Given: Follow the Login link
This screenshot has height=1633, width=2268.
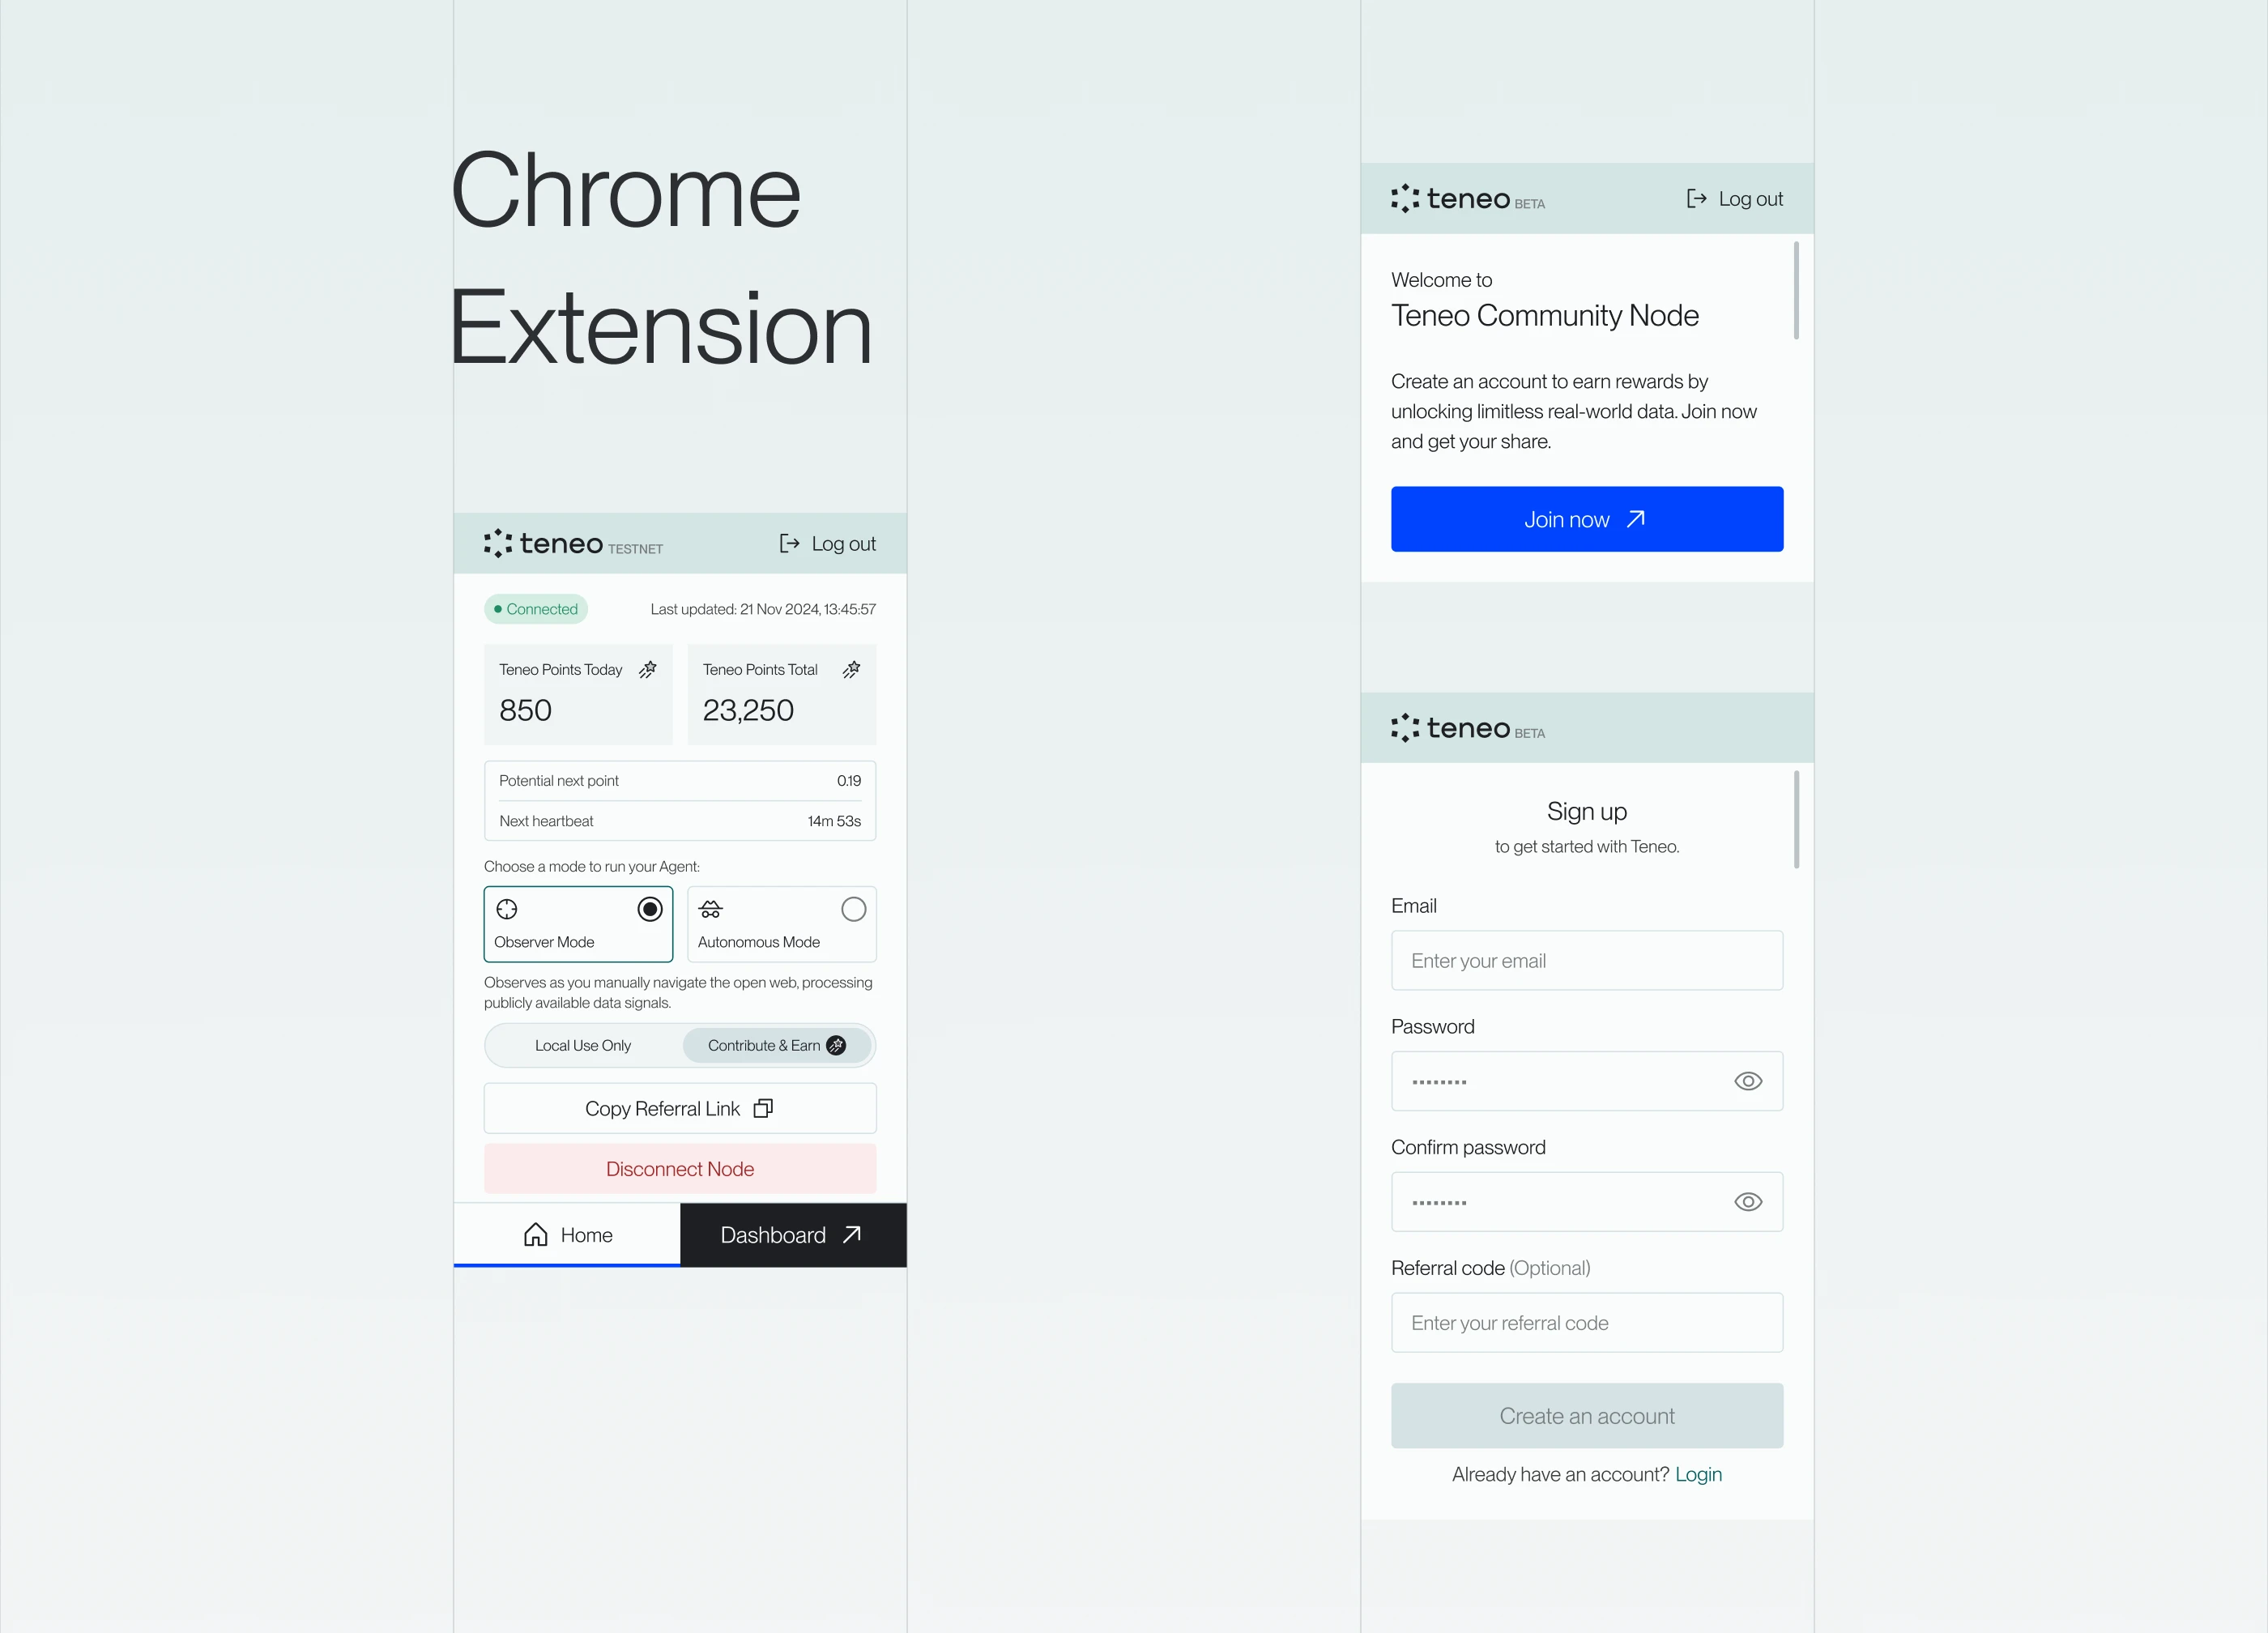Looking at the screenshot, I should pos(1698,1474).
